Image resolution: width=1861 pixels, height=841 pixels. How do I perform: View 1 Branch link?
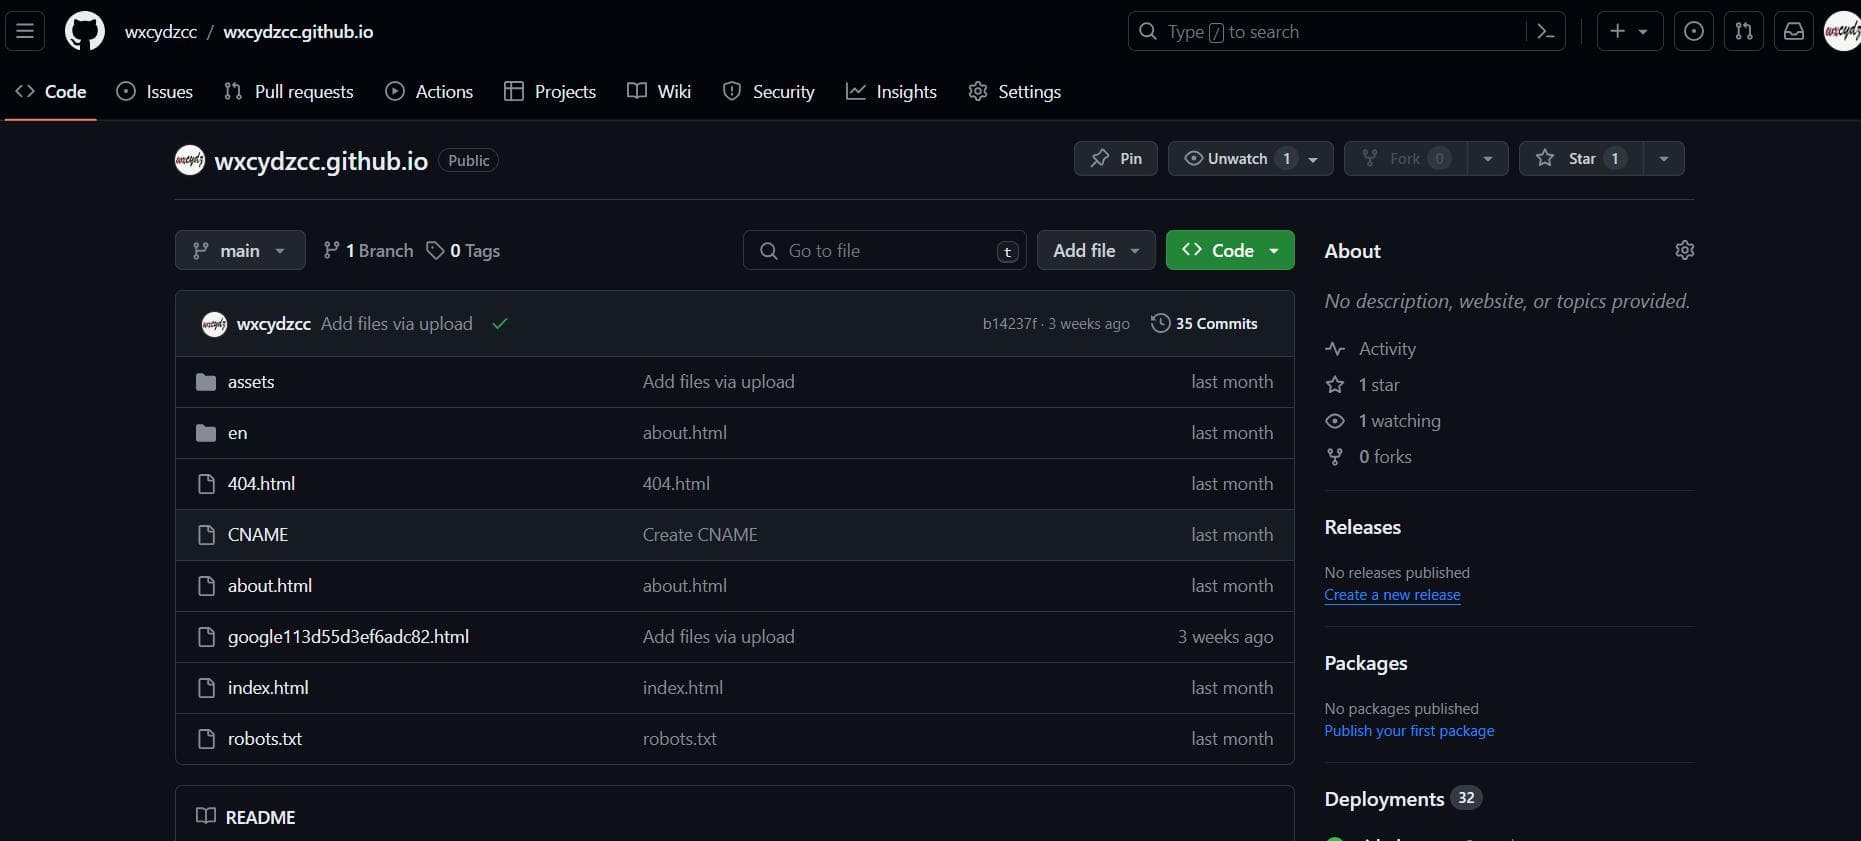[x=368, y=251]
